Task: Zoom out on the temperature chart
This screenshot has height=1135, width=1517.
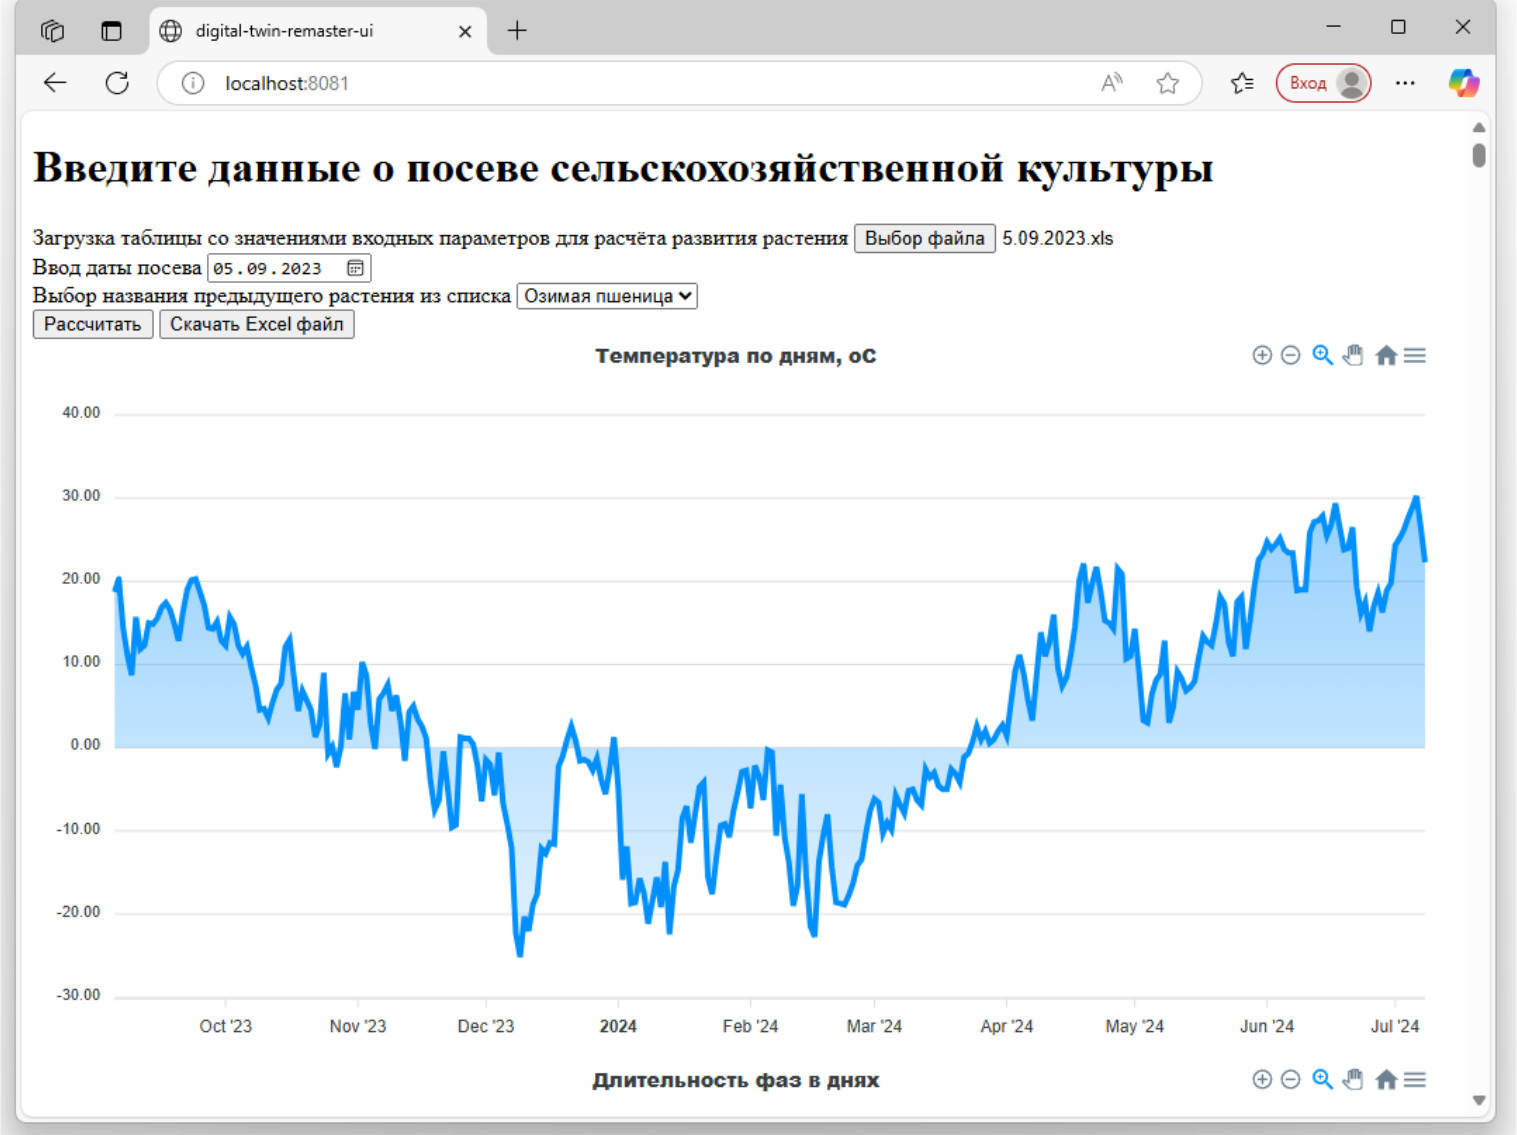Action: pyautogui.click(x=1291, y=356)
